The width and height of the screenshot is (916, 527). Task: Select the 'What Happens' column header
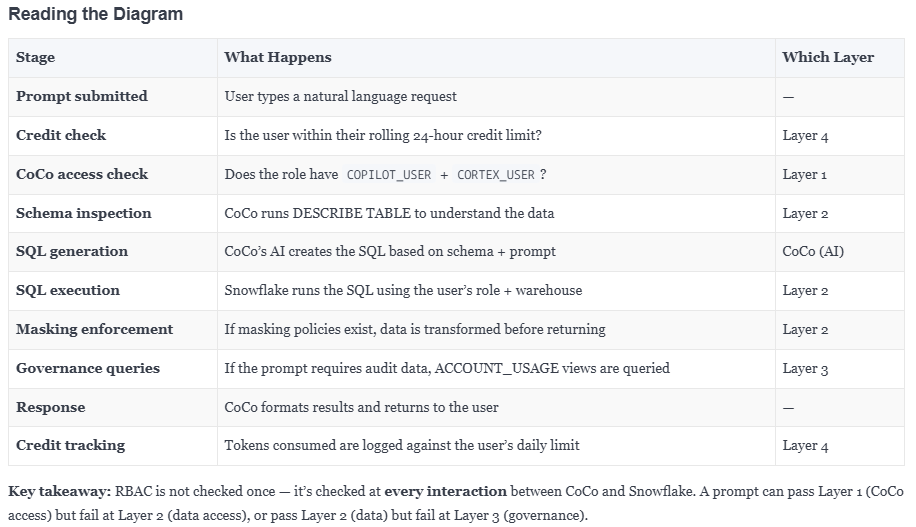(x=496, y=58)
